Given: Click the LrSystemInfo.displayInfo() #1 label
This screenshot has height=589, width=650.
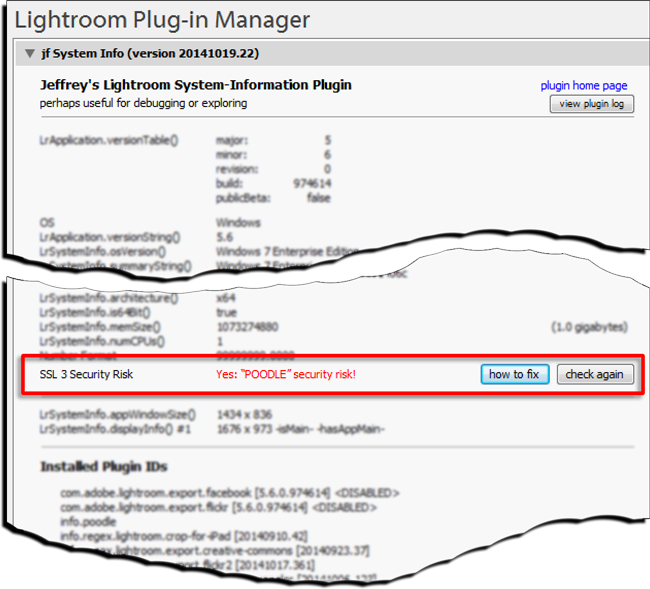Looking at the screenshot, I should click(x=115, y=429).
